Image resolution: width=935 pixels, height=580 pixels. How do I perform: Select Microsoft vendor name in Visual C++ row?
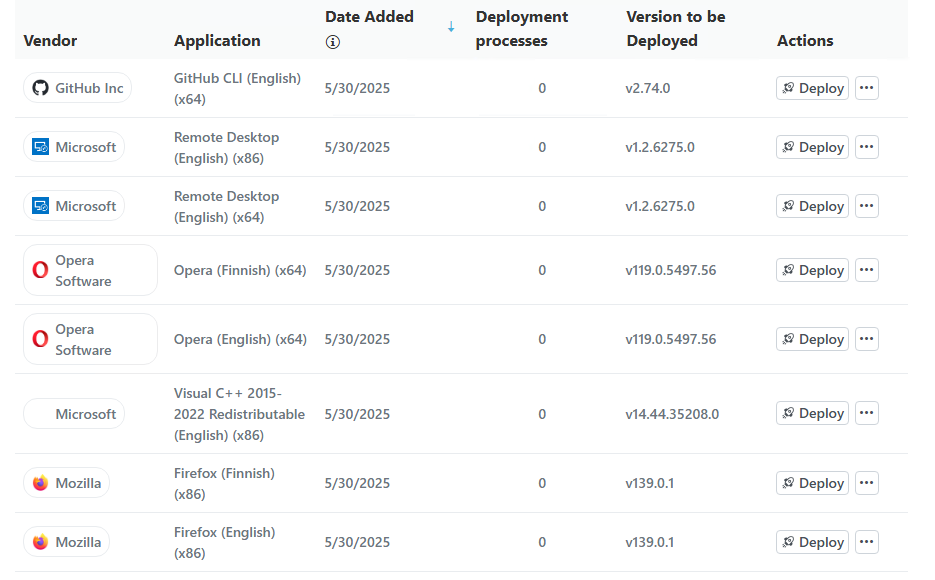pyautogui.click(x=86, y=414)
